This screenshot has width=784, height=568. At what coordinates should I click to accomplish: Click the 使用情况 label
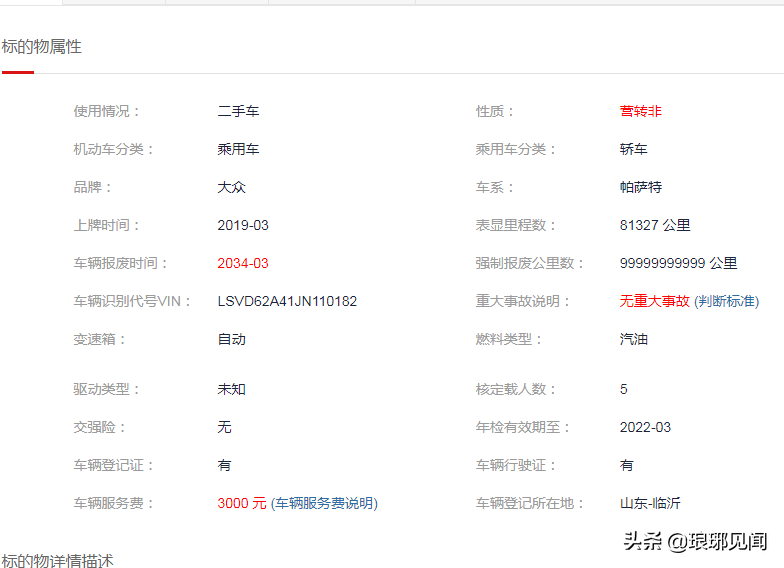pos(106,111)
